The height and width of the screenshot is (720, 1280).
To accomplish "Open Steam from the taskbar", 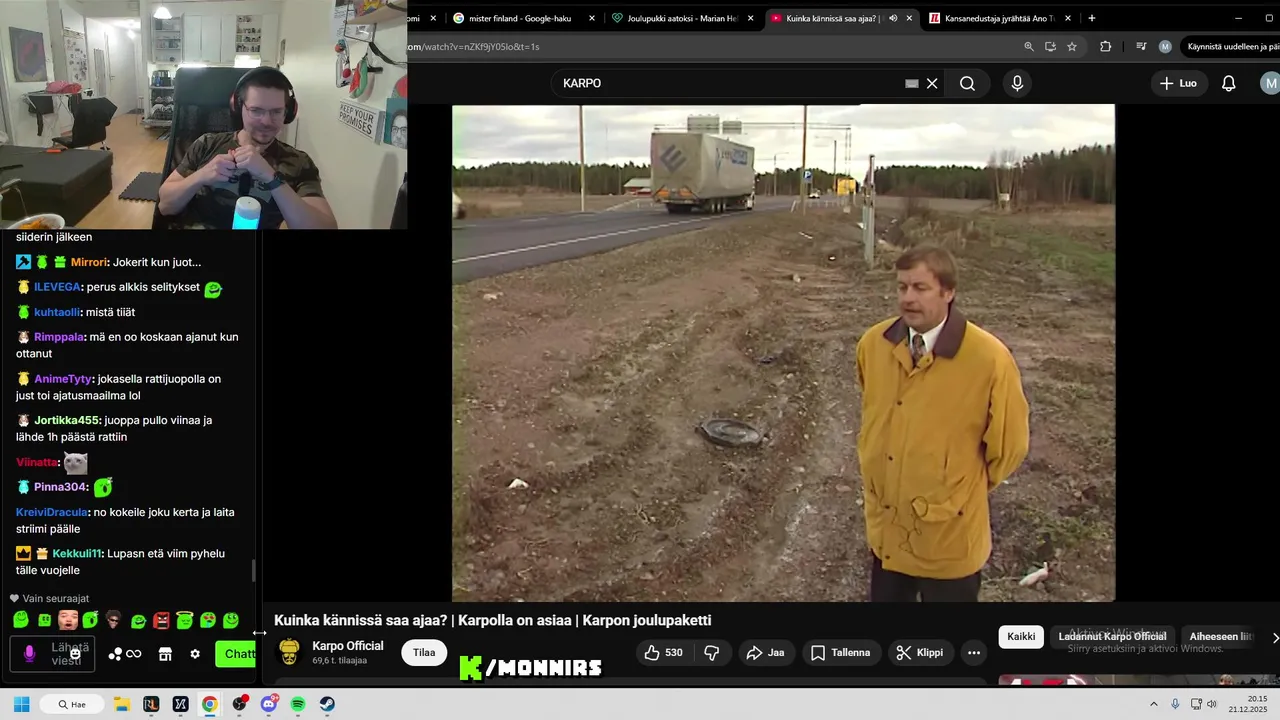I will (327, 704).
